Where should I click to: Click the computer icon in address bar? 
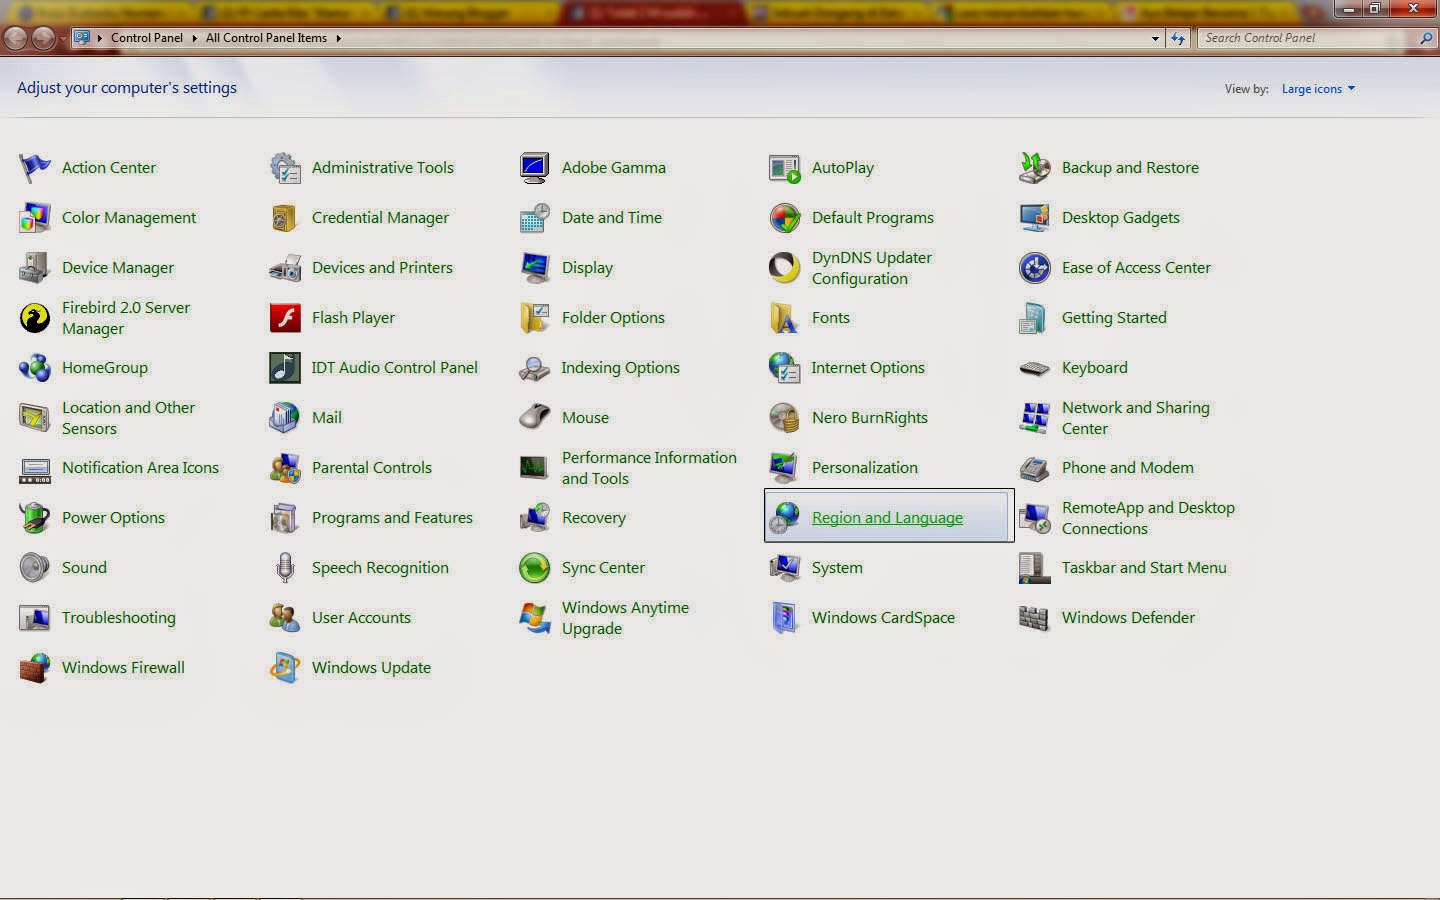[x=82, y=38]
